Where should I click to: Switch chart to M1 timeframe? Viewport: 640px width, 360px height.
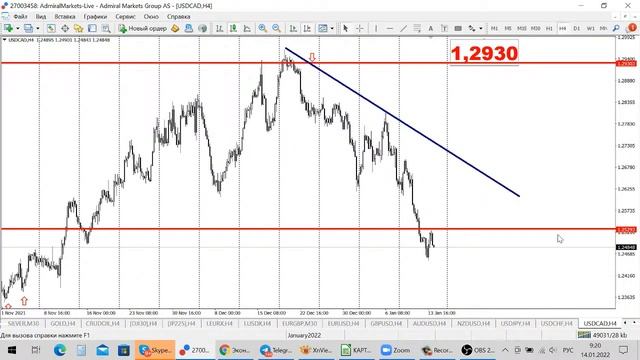[x=494, y=28]
